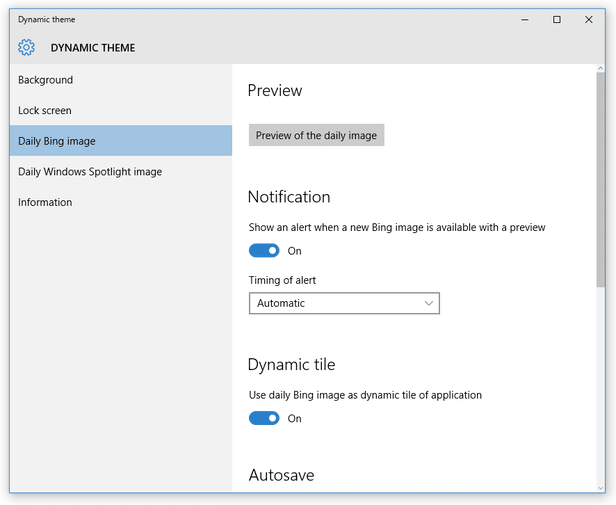Click the 'Timing of alert' label
Screen dimensions: 616x505
tap(282, 280)
